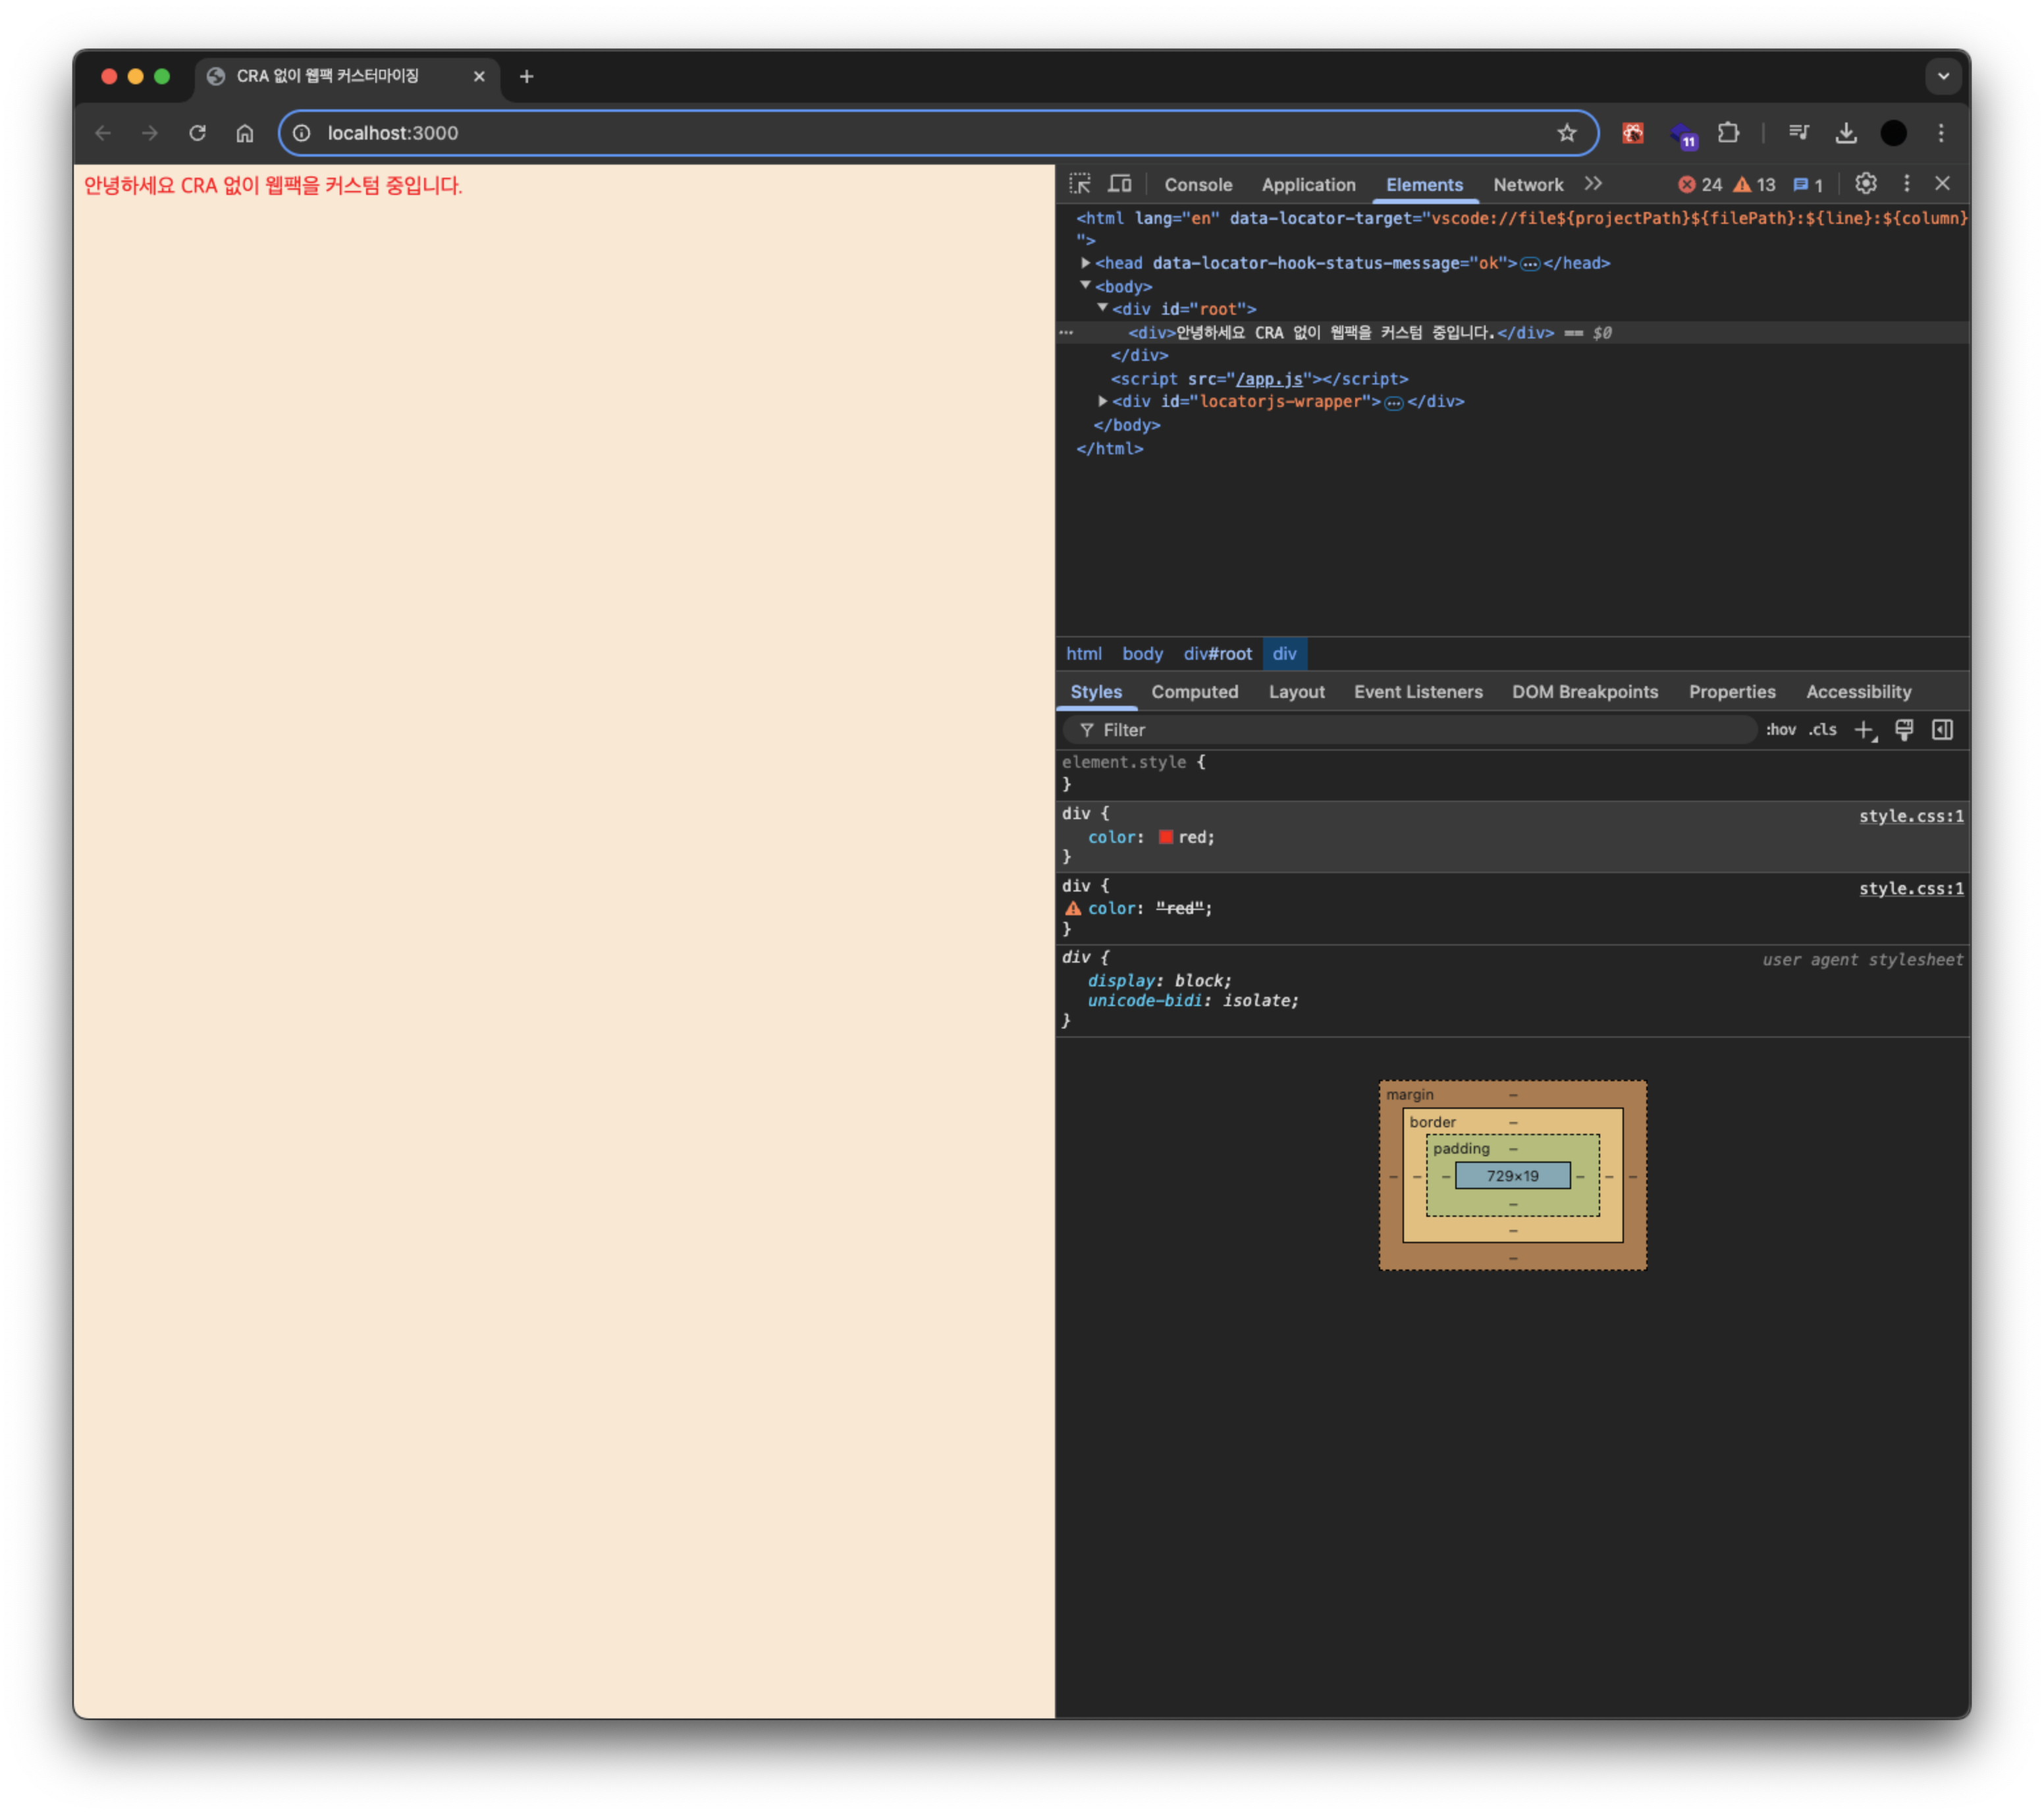Image resolution: width=2044 pixels, height=1816 pixels.
Task: Reload the localhost page
Action: pyautogui.click(x=197, y=133)
